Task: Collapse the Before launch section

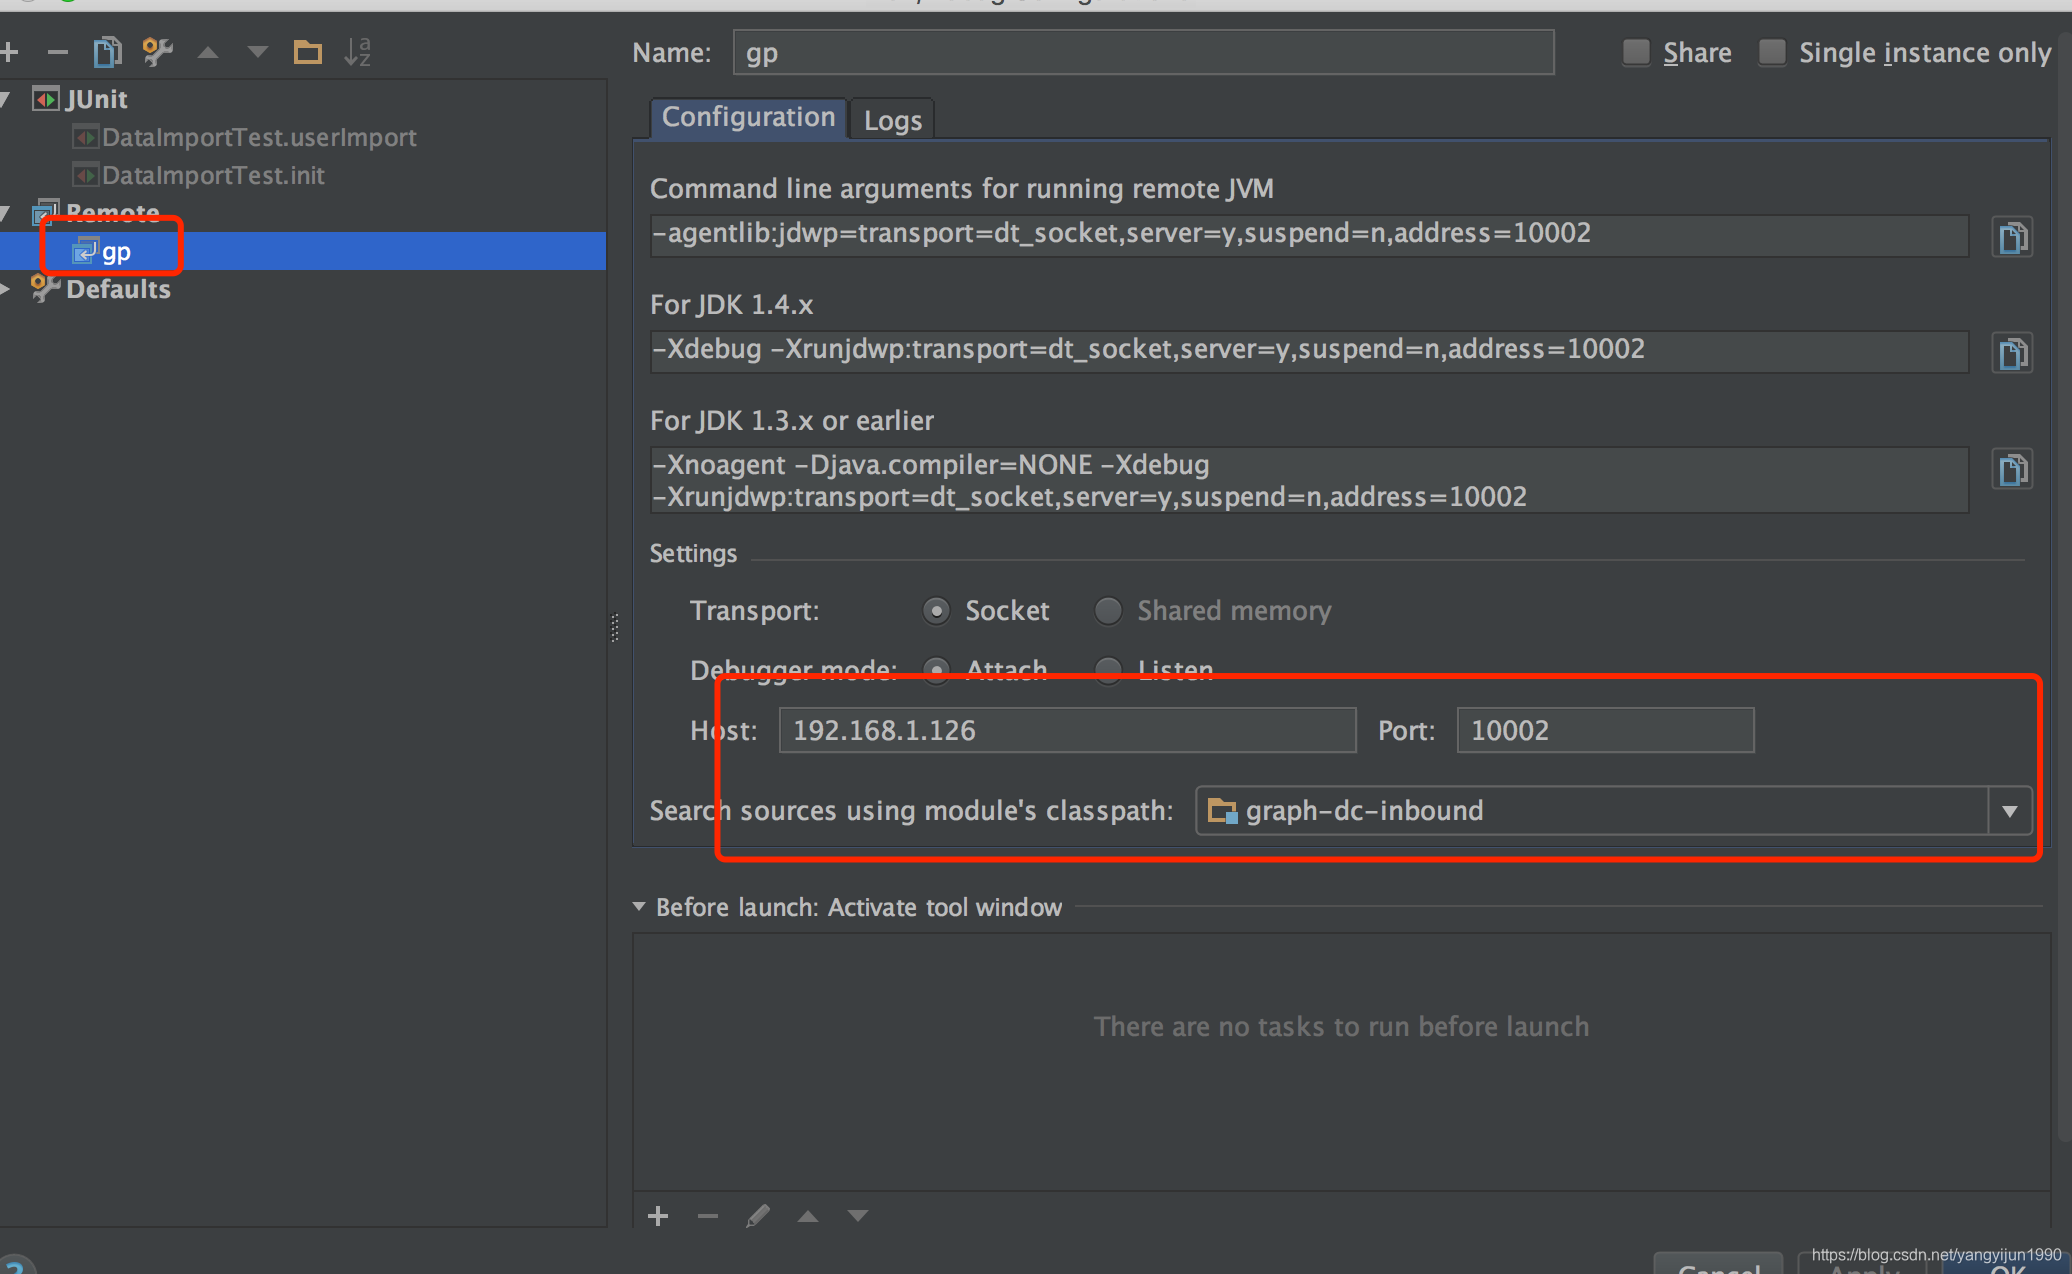Action: pos(639,907)
